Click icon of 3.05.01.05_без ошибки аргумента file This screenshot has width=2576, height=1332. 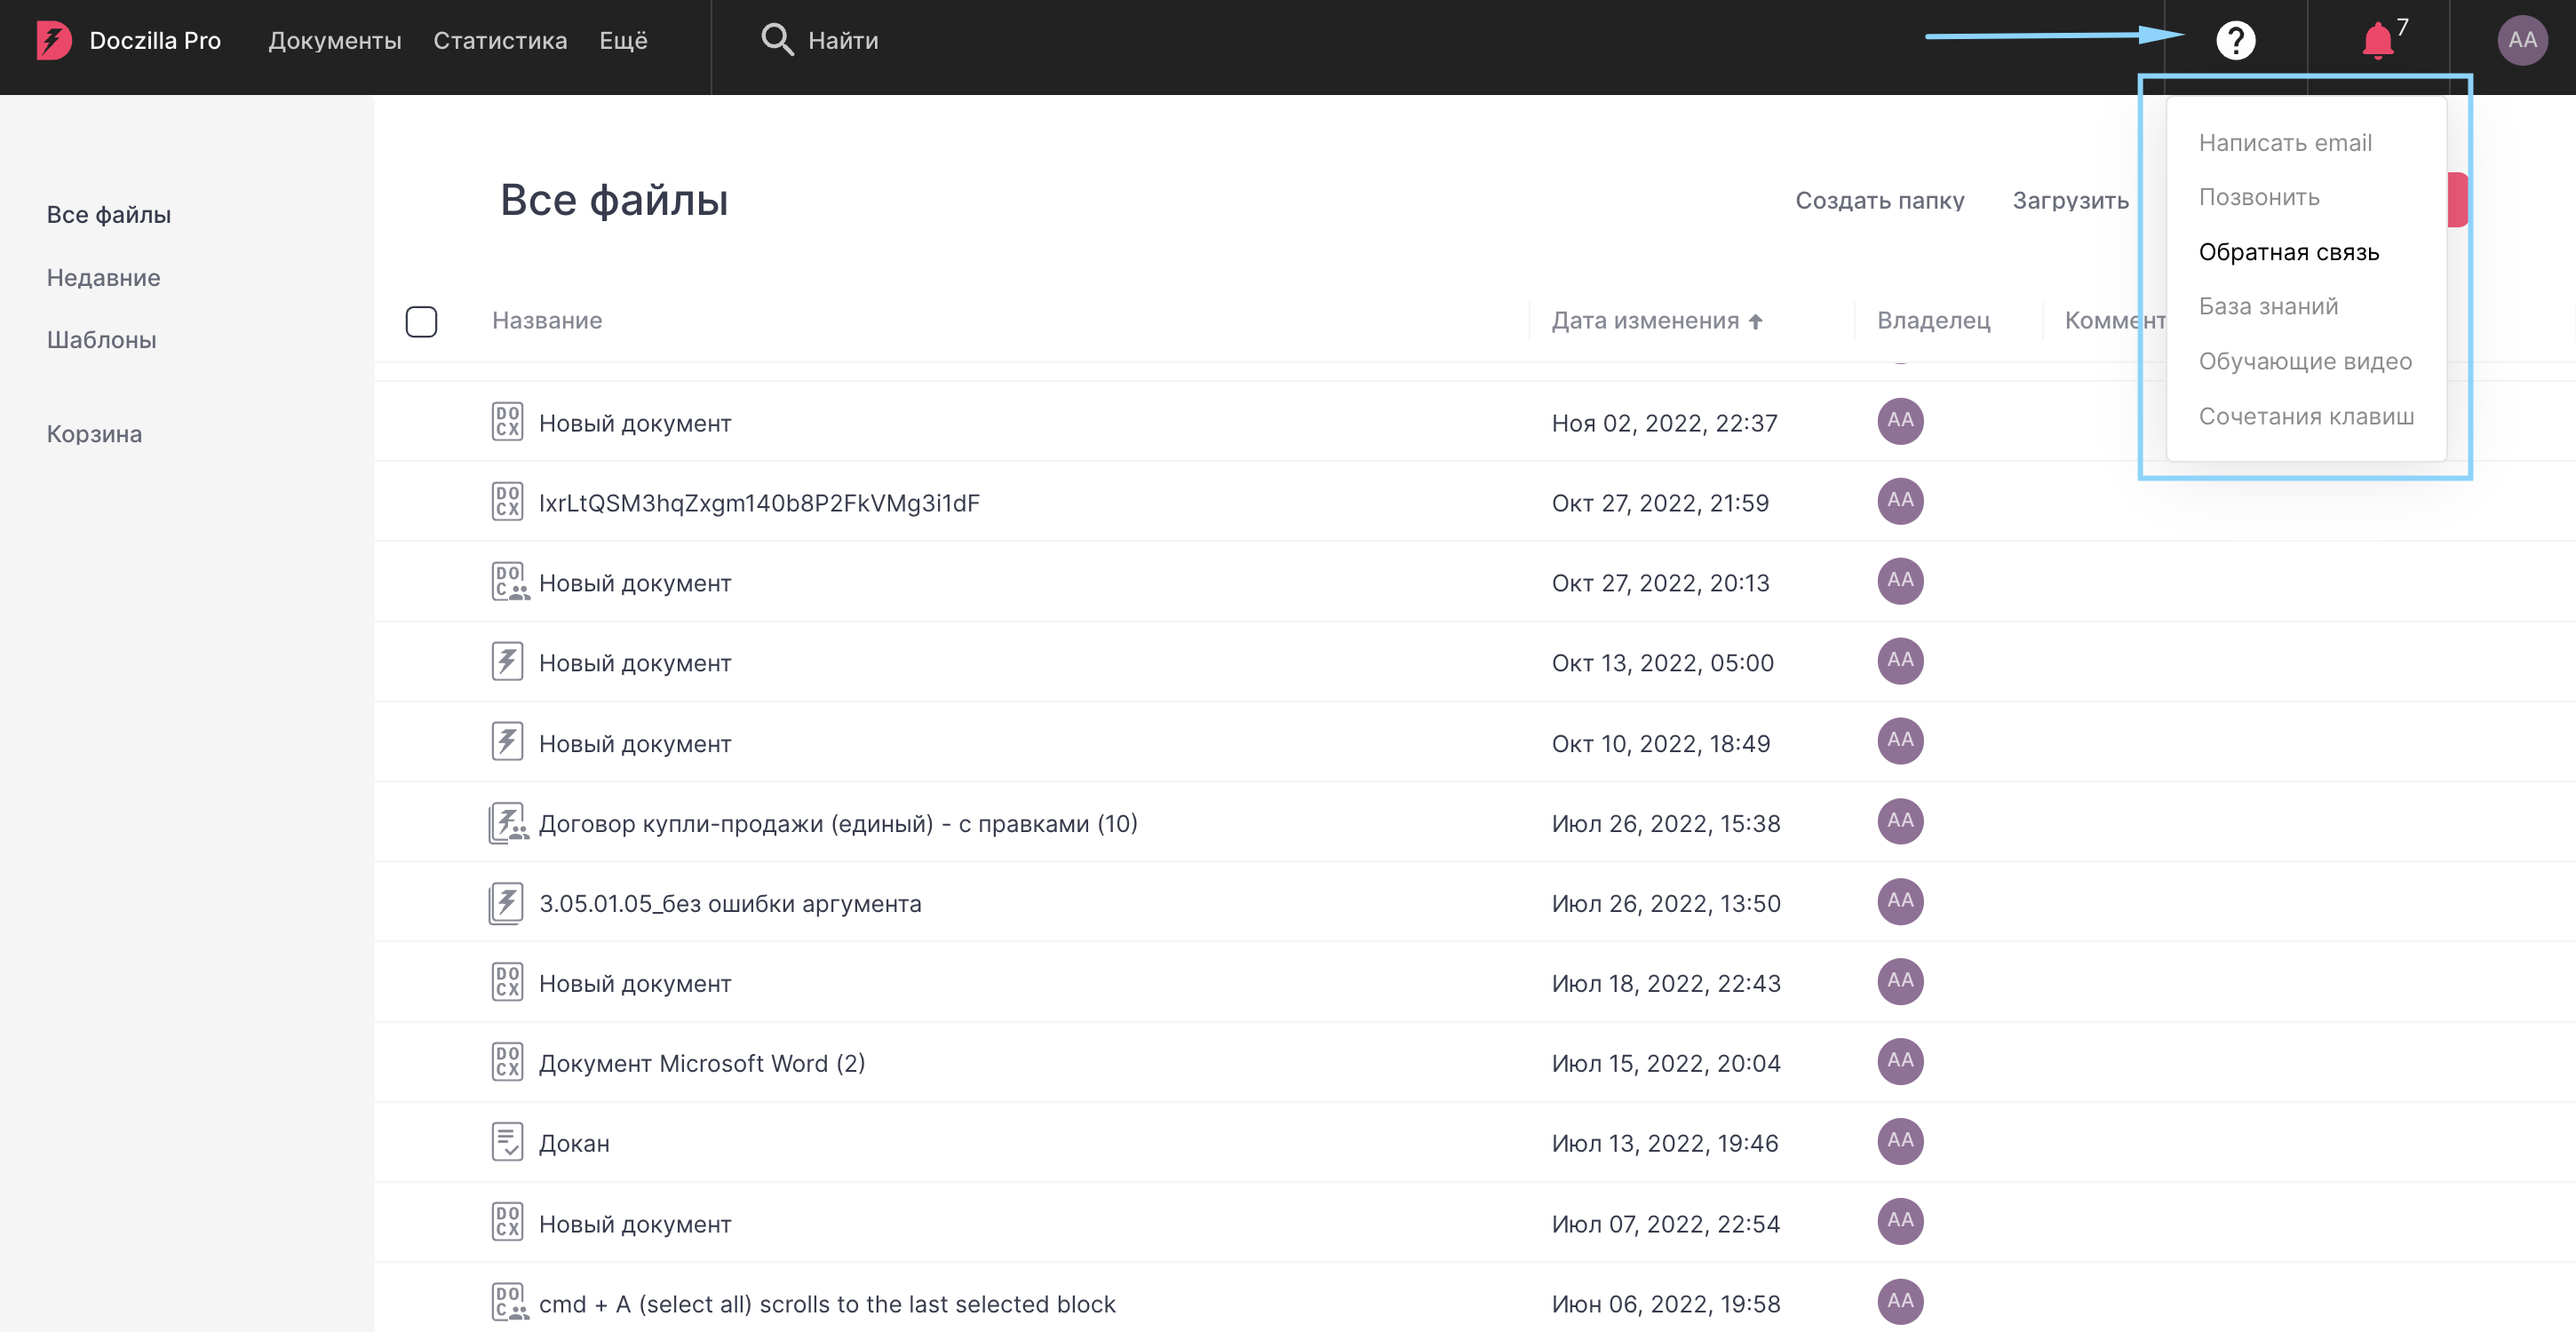tap(506, 903)
